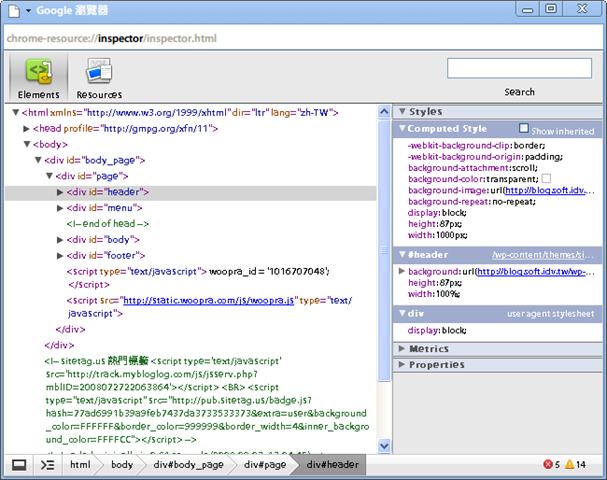
Task: Collapse the html root element node
Action: [x=15, y=113]
